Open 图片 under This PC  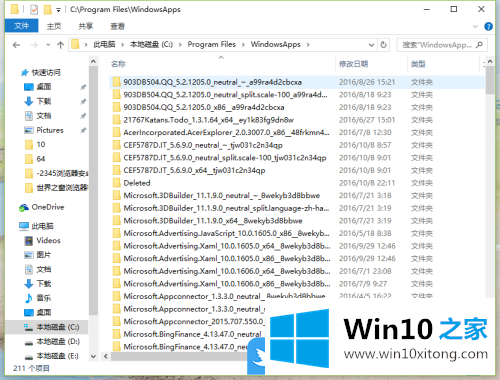coord(44,255)
